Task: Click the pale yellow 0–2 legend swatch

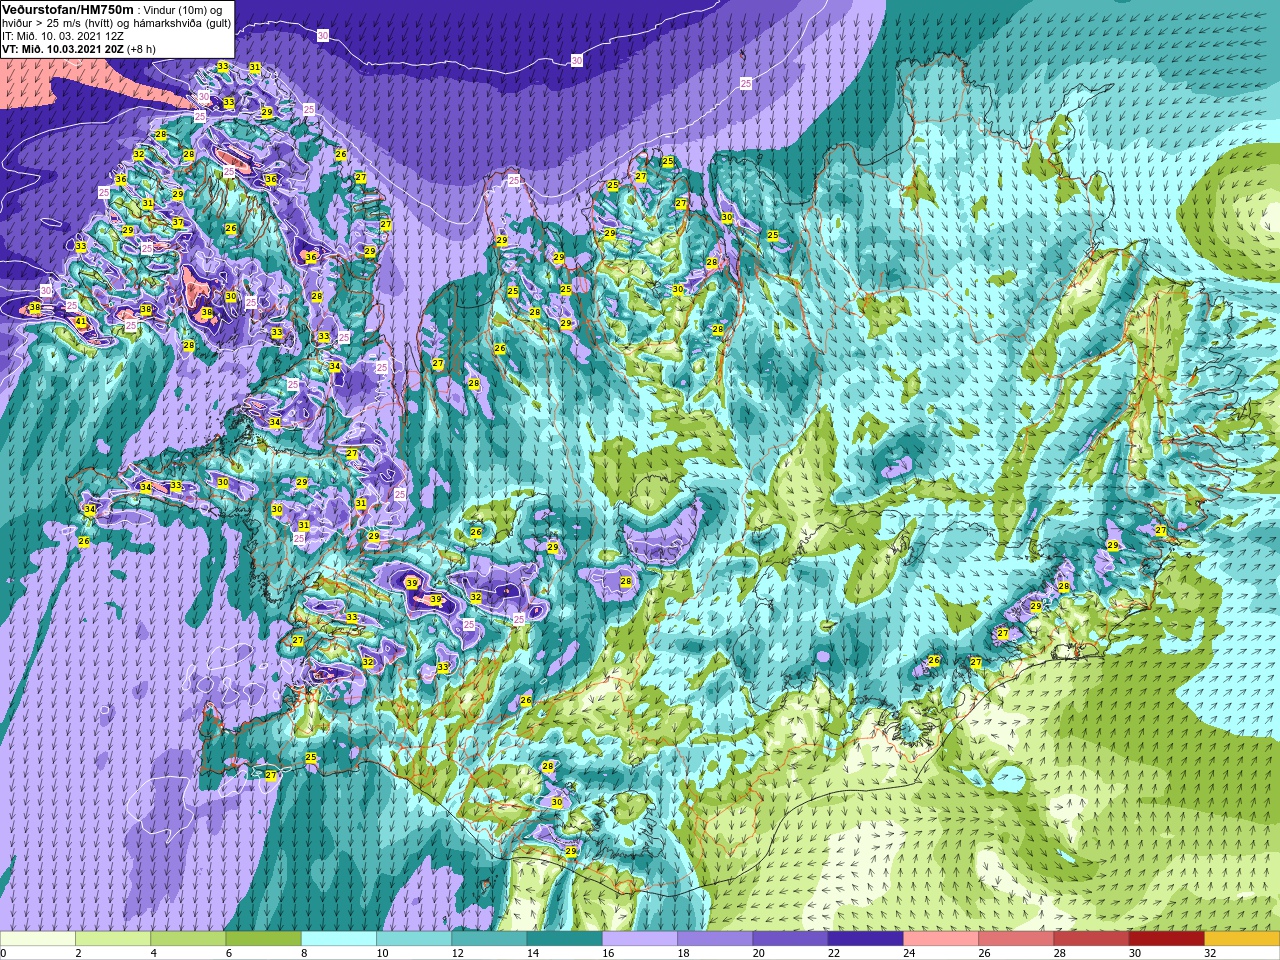Action: point(38,939)
